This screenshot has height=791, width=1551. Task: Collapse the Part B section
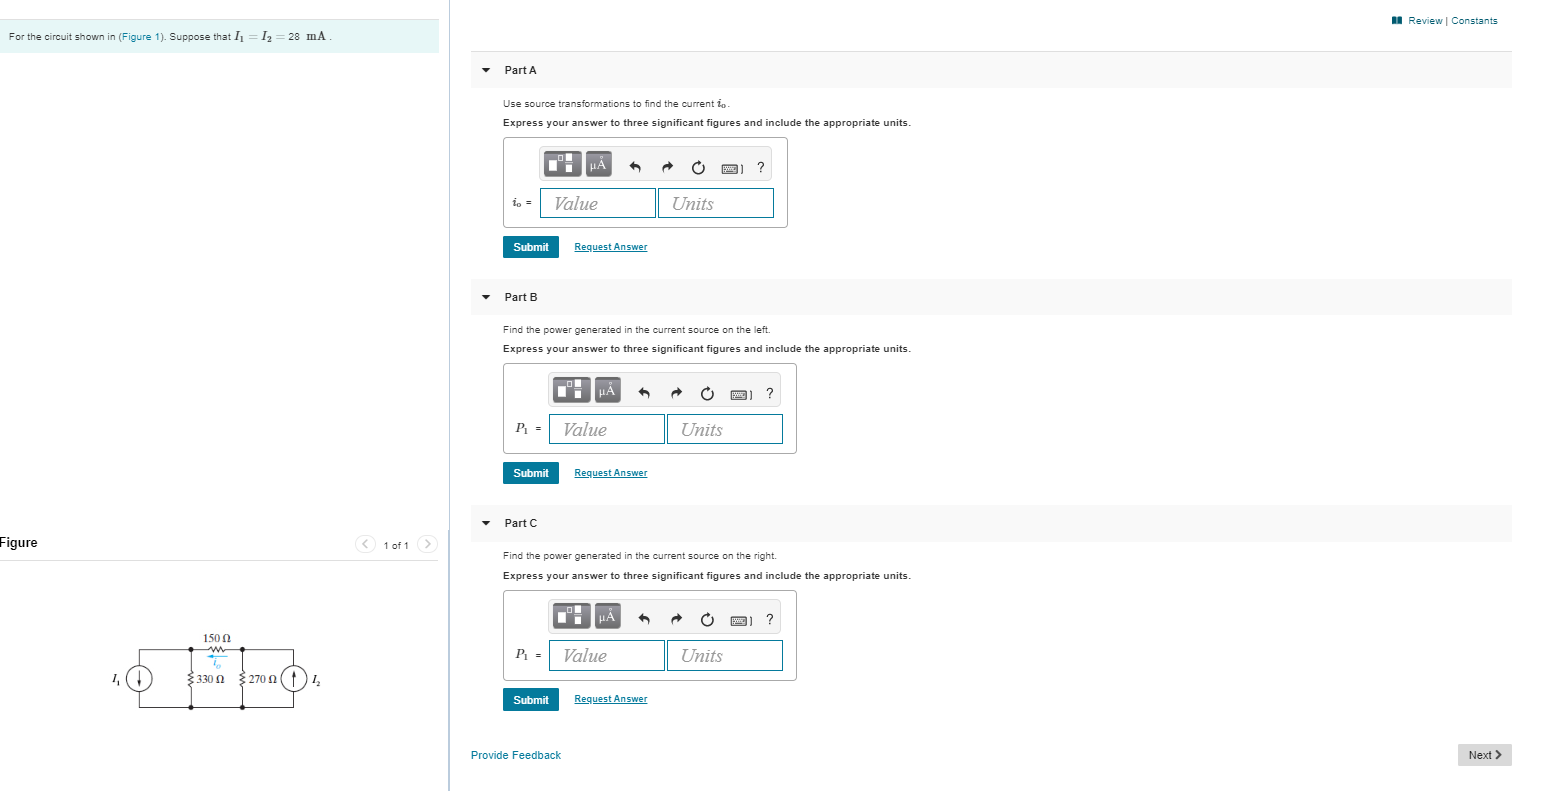[x=486, y=297]
